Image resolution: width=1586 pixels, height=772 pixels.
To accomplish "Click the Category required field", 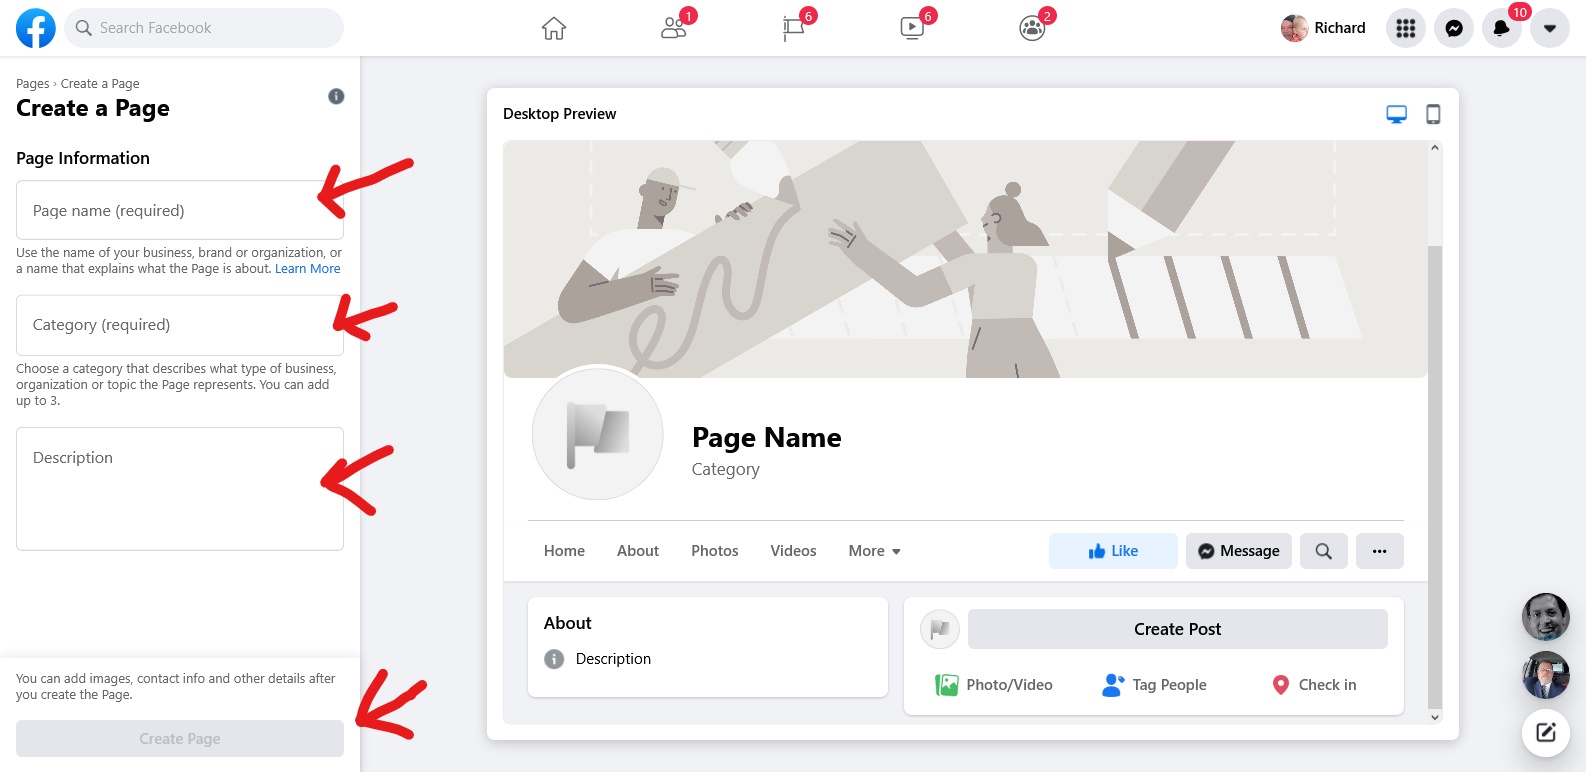I will point(180,325).
